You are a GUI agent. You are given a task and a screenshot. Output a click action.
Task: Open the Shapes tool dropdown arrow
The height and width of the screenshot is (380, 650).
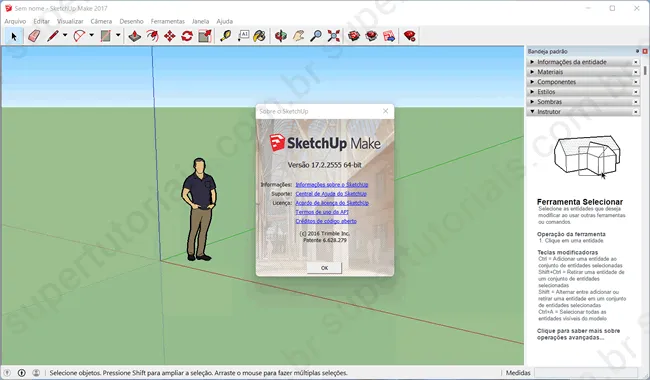click(118, 36)
